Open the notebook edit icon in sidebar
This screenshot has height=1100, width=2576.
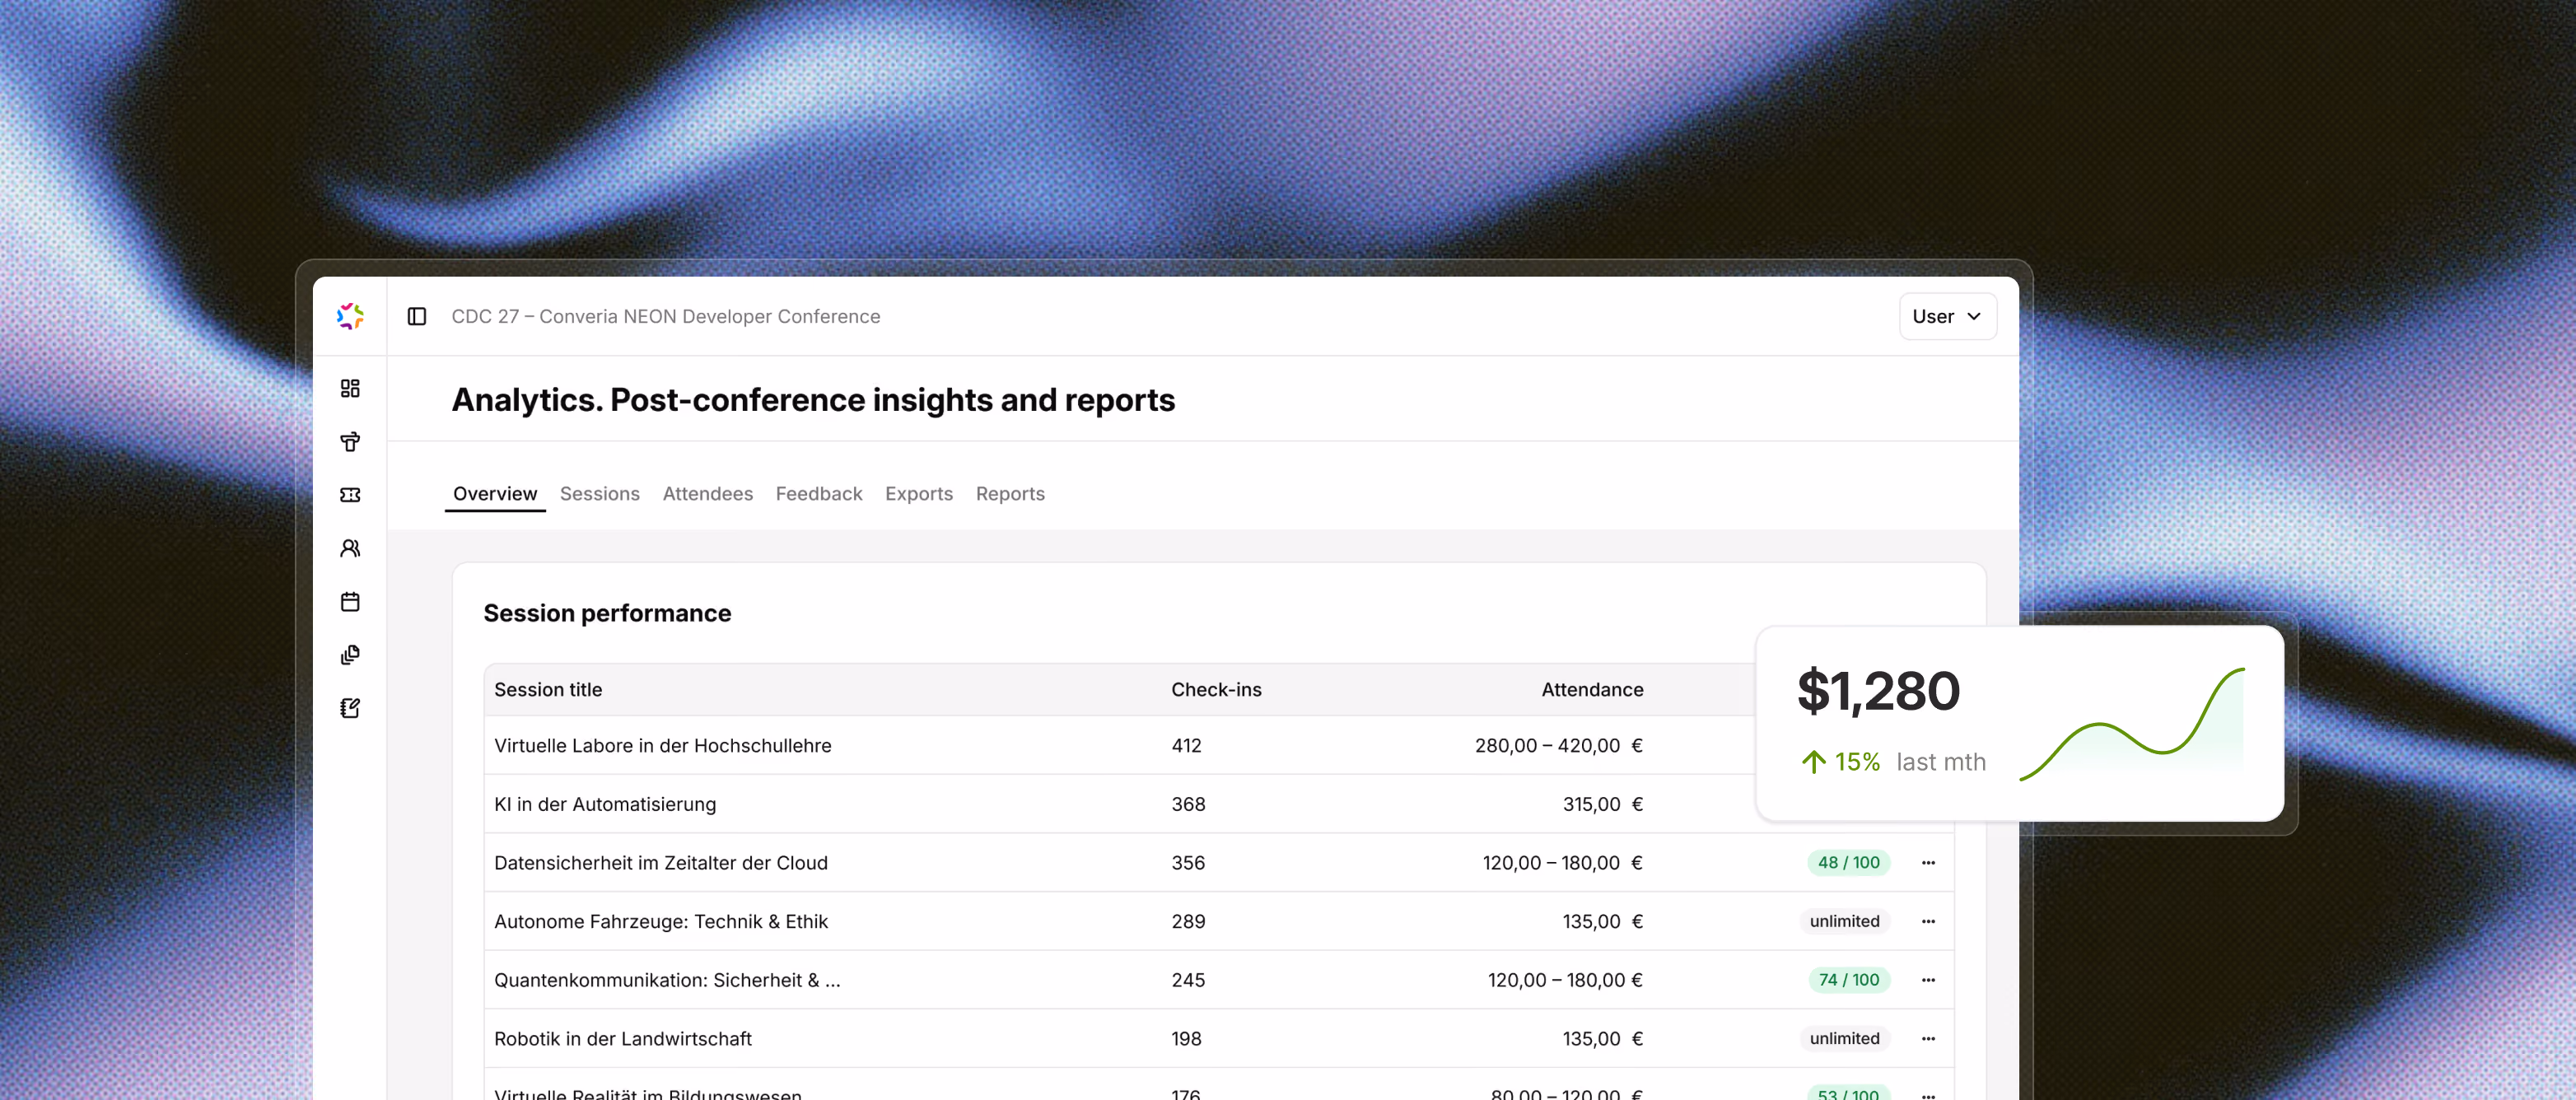(x=350, y=708)
